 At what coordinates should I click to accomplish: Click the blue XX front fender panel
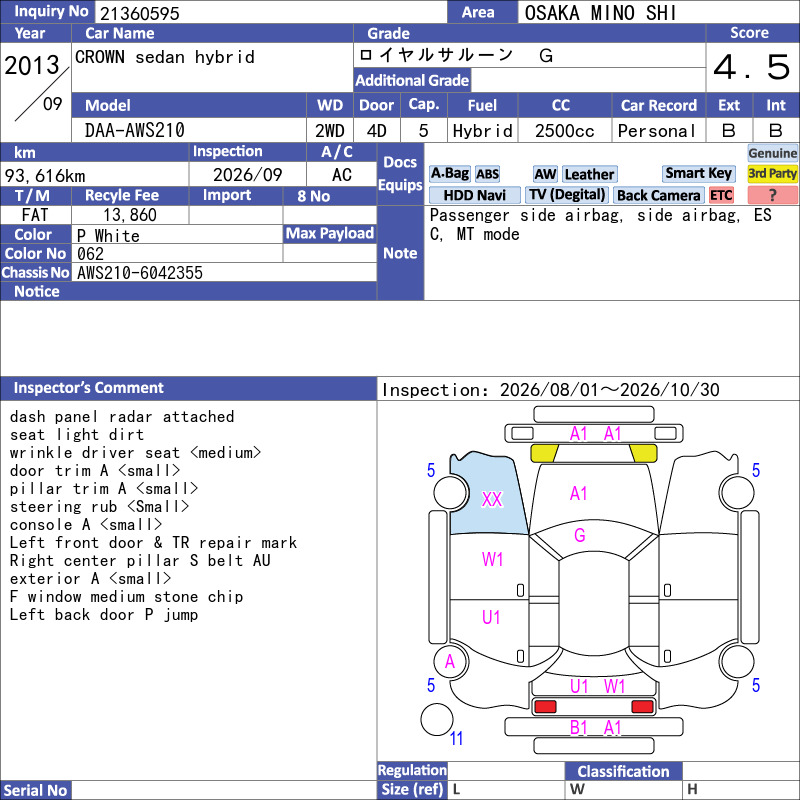coord(487,494)
